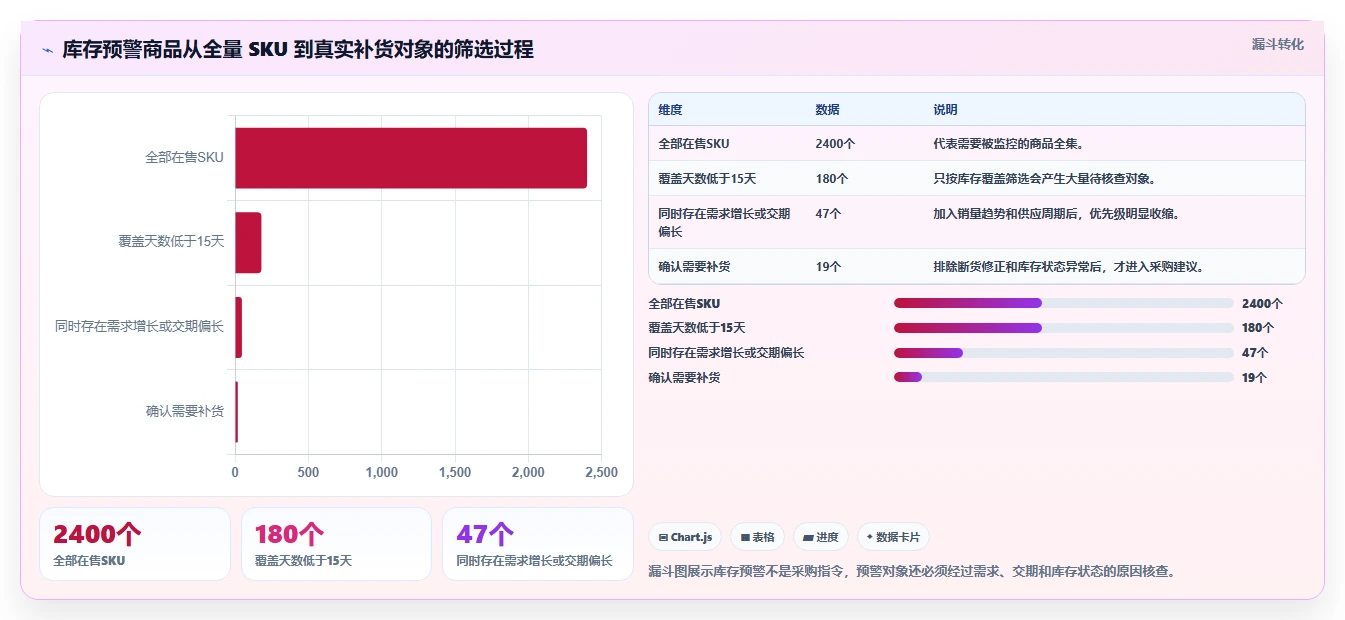Click the 数据 table column header
The width and height of the screenshot is (1345, 620).
tap(827, 109)
